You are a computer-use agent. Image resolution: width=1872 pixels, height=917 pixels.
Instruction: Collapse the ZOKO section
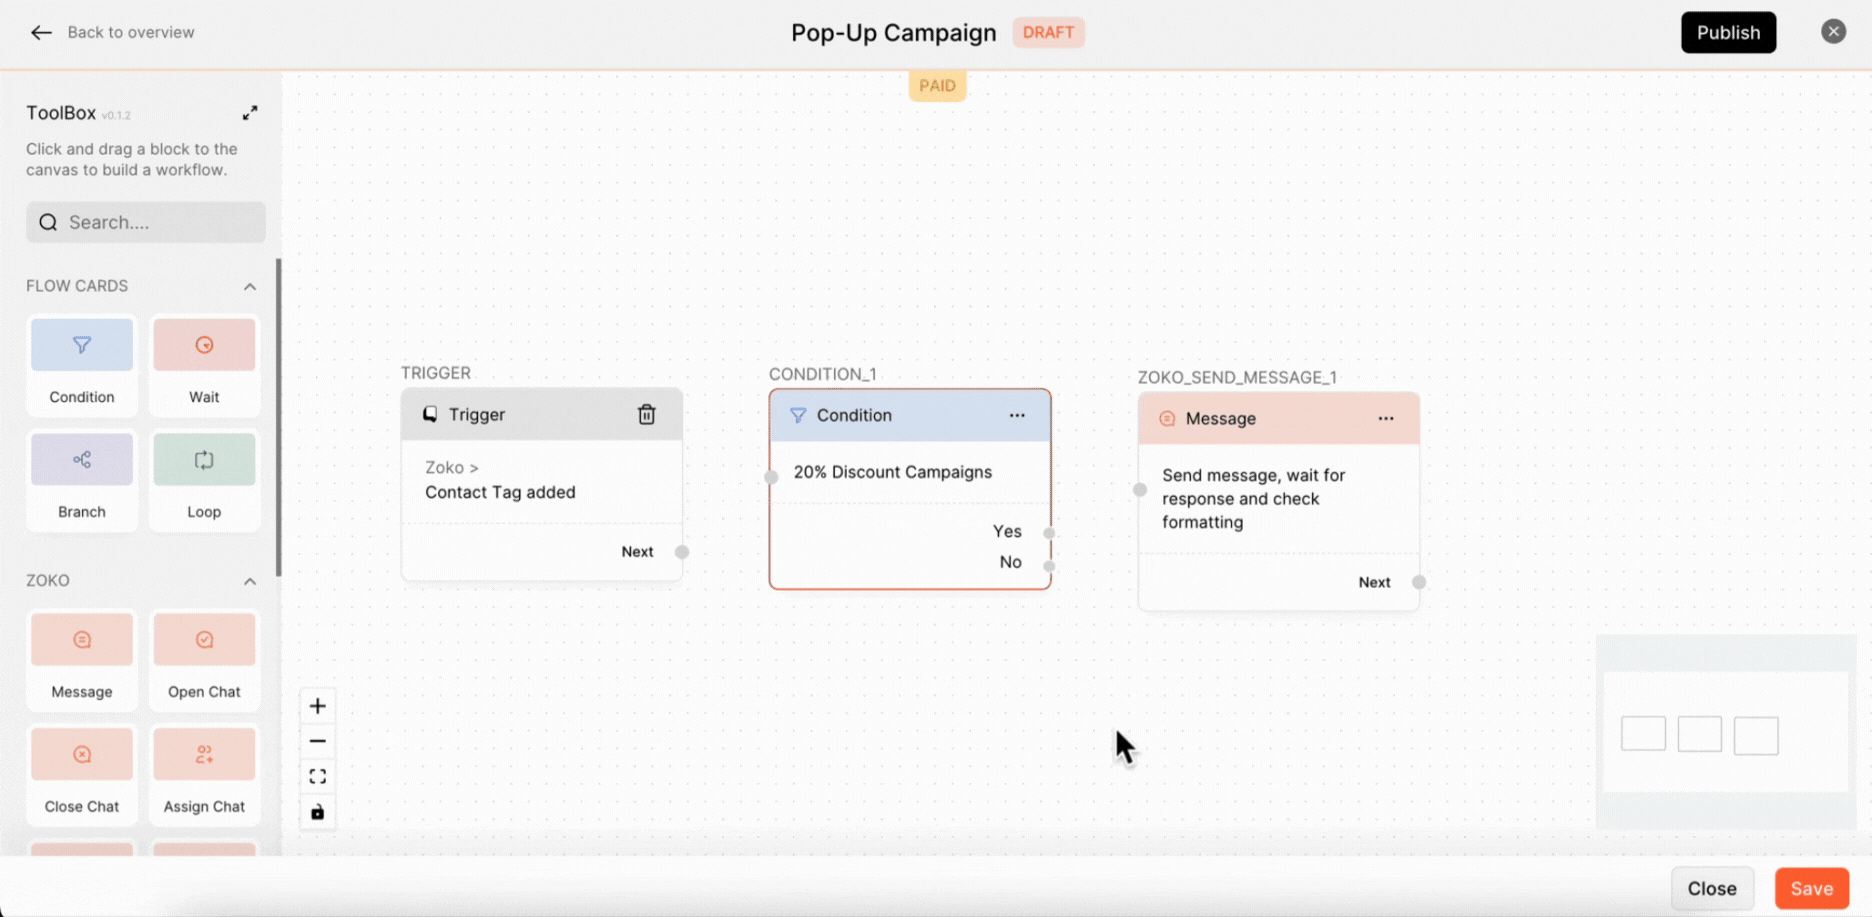pyautogui.click(x=250, y=581)
